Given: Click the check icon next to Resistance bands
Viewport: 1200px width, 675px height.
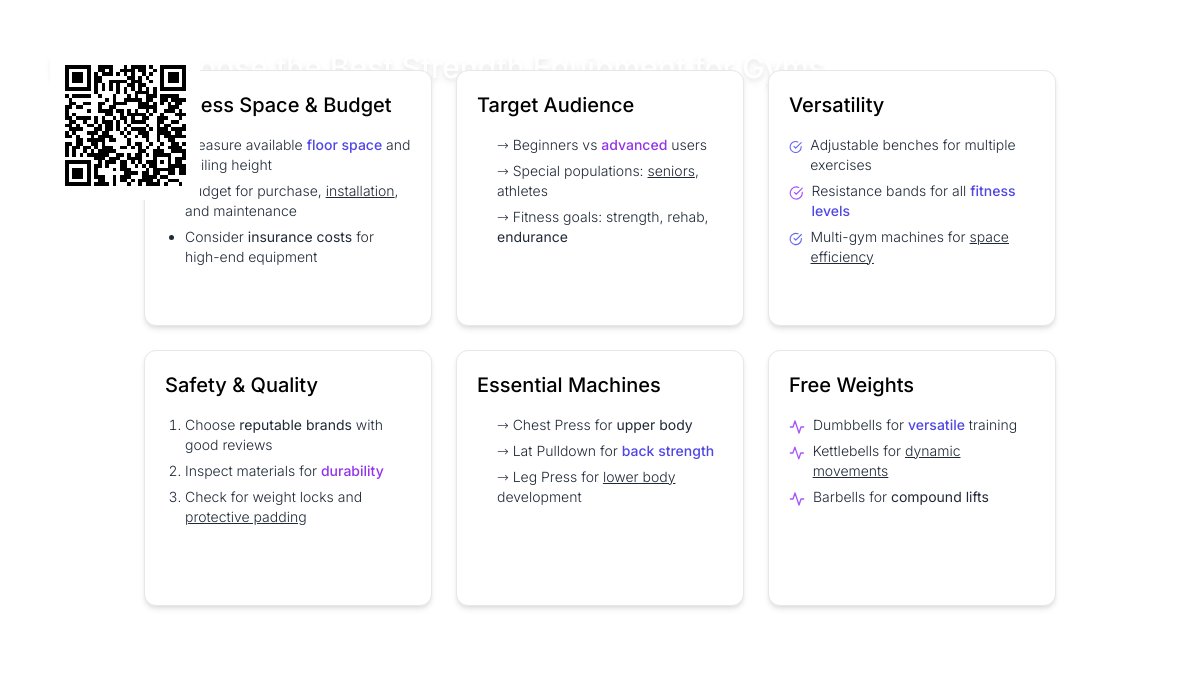Looking at the screenshot, I should 796,192.
